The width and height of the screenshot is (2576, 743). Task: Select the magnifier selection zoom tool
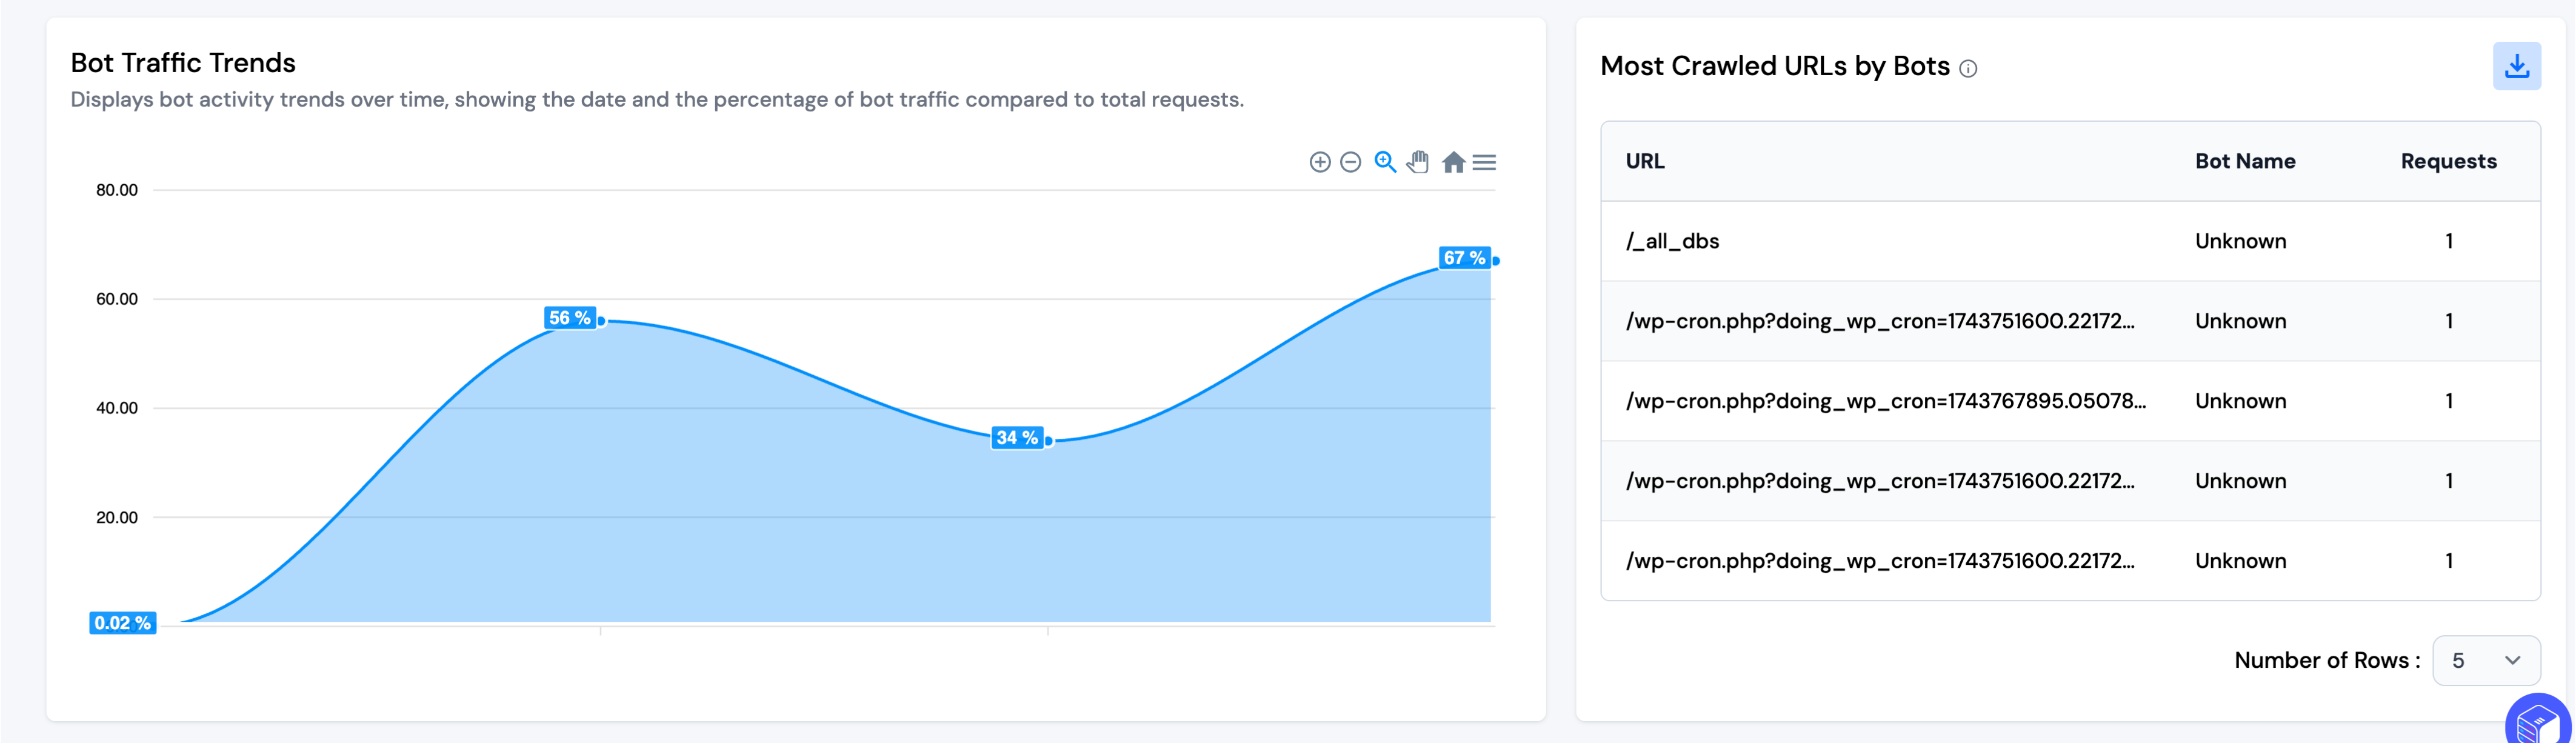click(1384, 162)
